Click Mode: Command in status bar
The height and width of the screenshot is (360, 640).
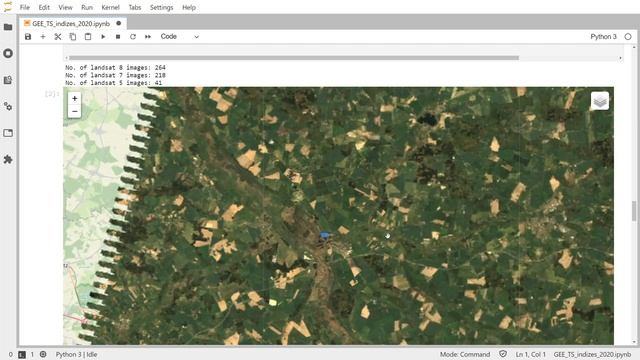[x=465, y=354]
